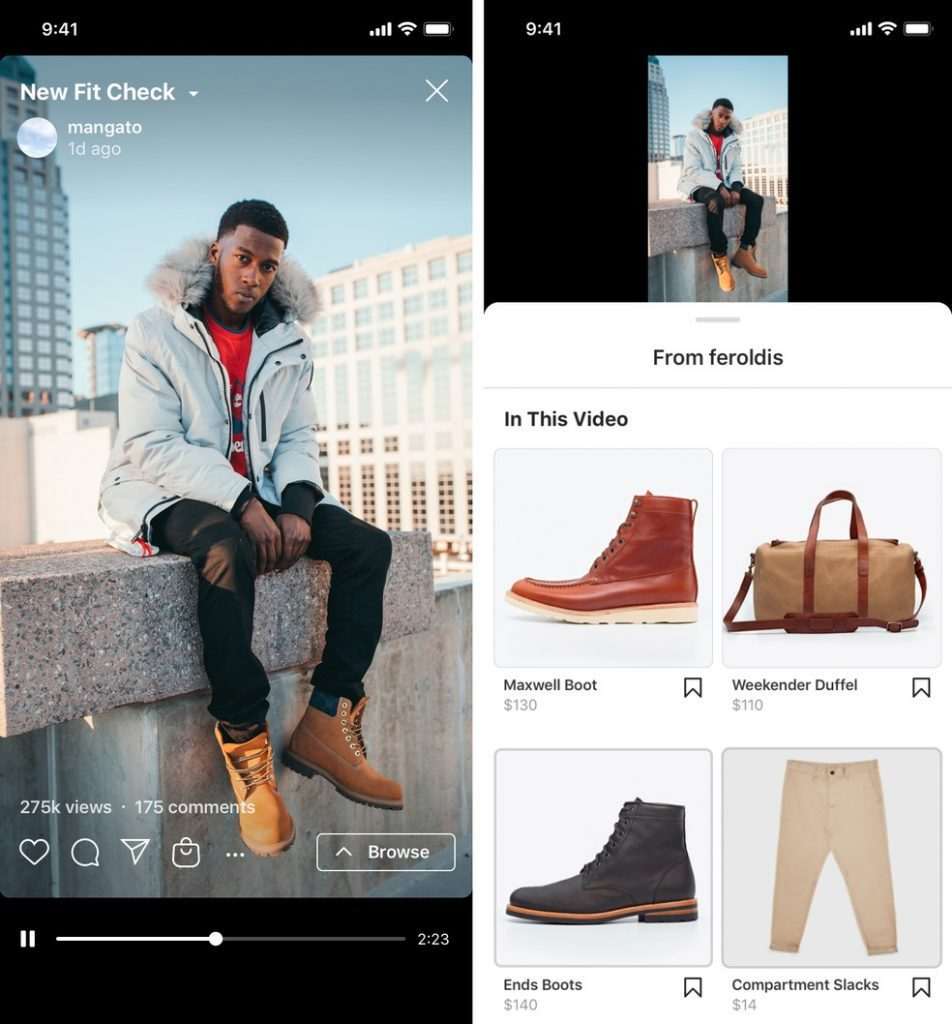Share video using paper plane icon

pyautogui.click(x=135, y=851)
